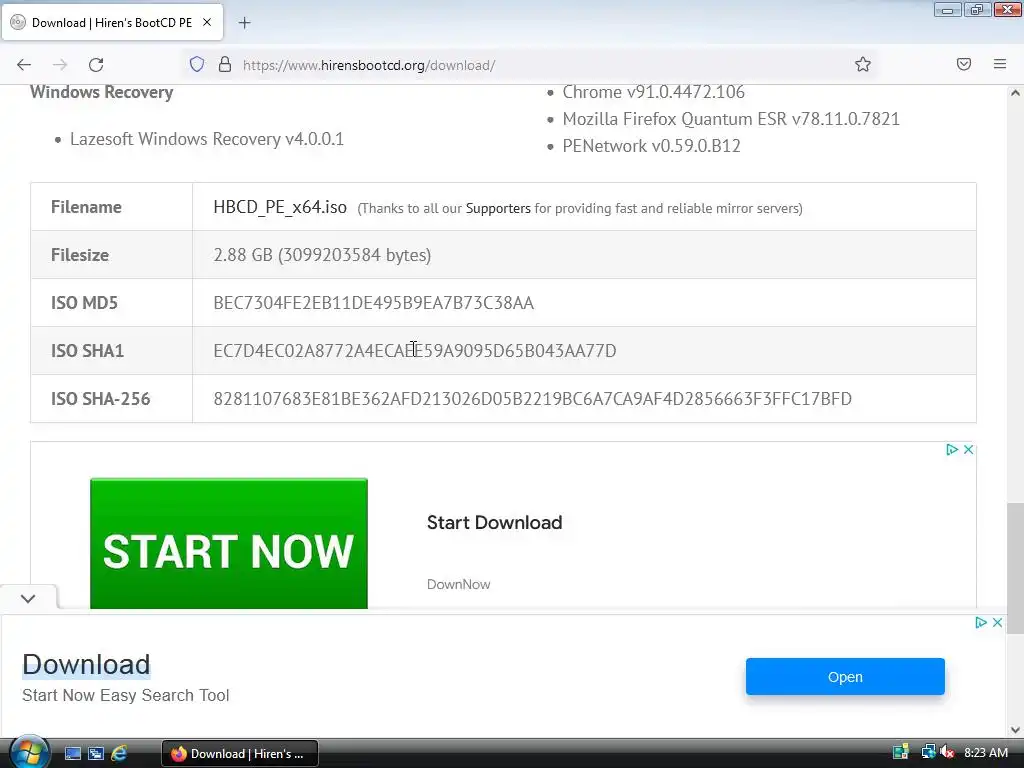Select the ISO SHA1 hash value
Viewport: 1024px width, 768px height.
pyautogui.click(x=415, y=351)
